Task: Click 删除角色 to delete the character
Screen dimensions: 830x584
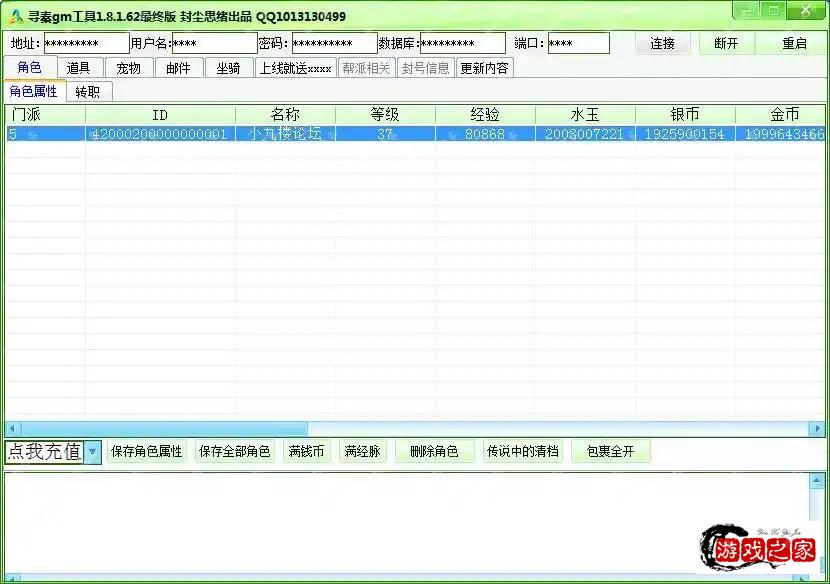Action: click(433, 451)
